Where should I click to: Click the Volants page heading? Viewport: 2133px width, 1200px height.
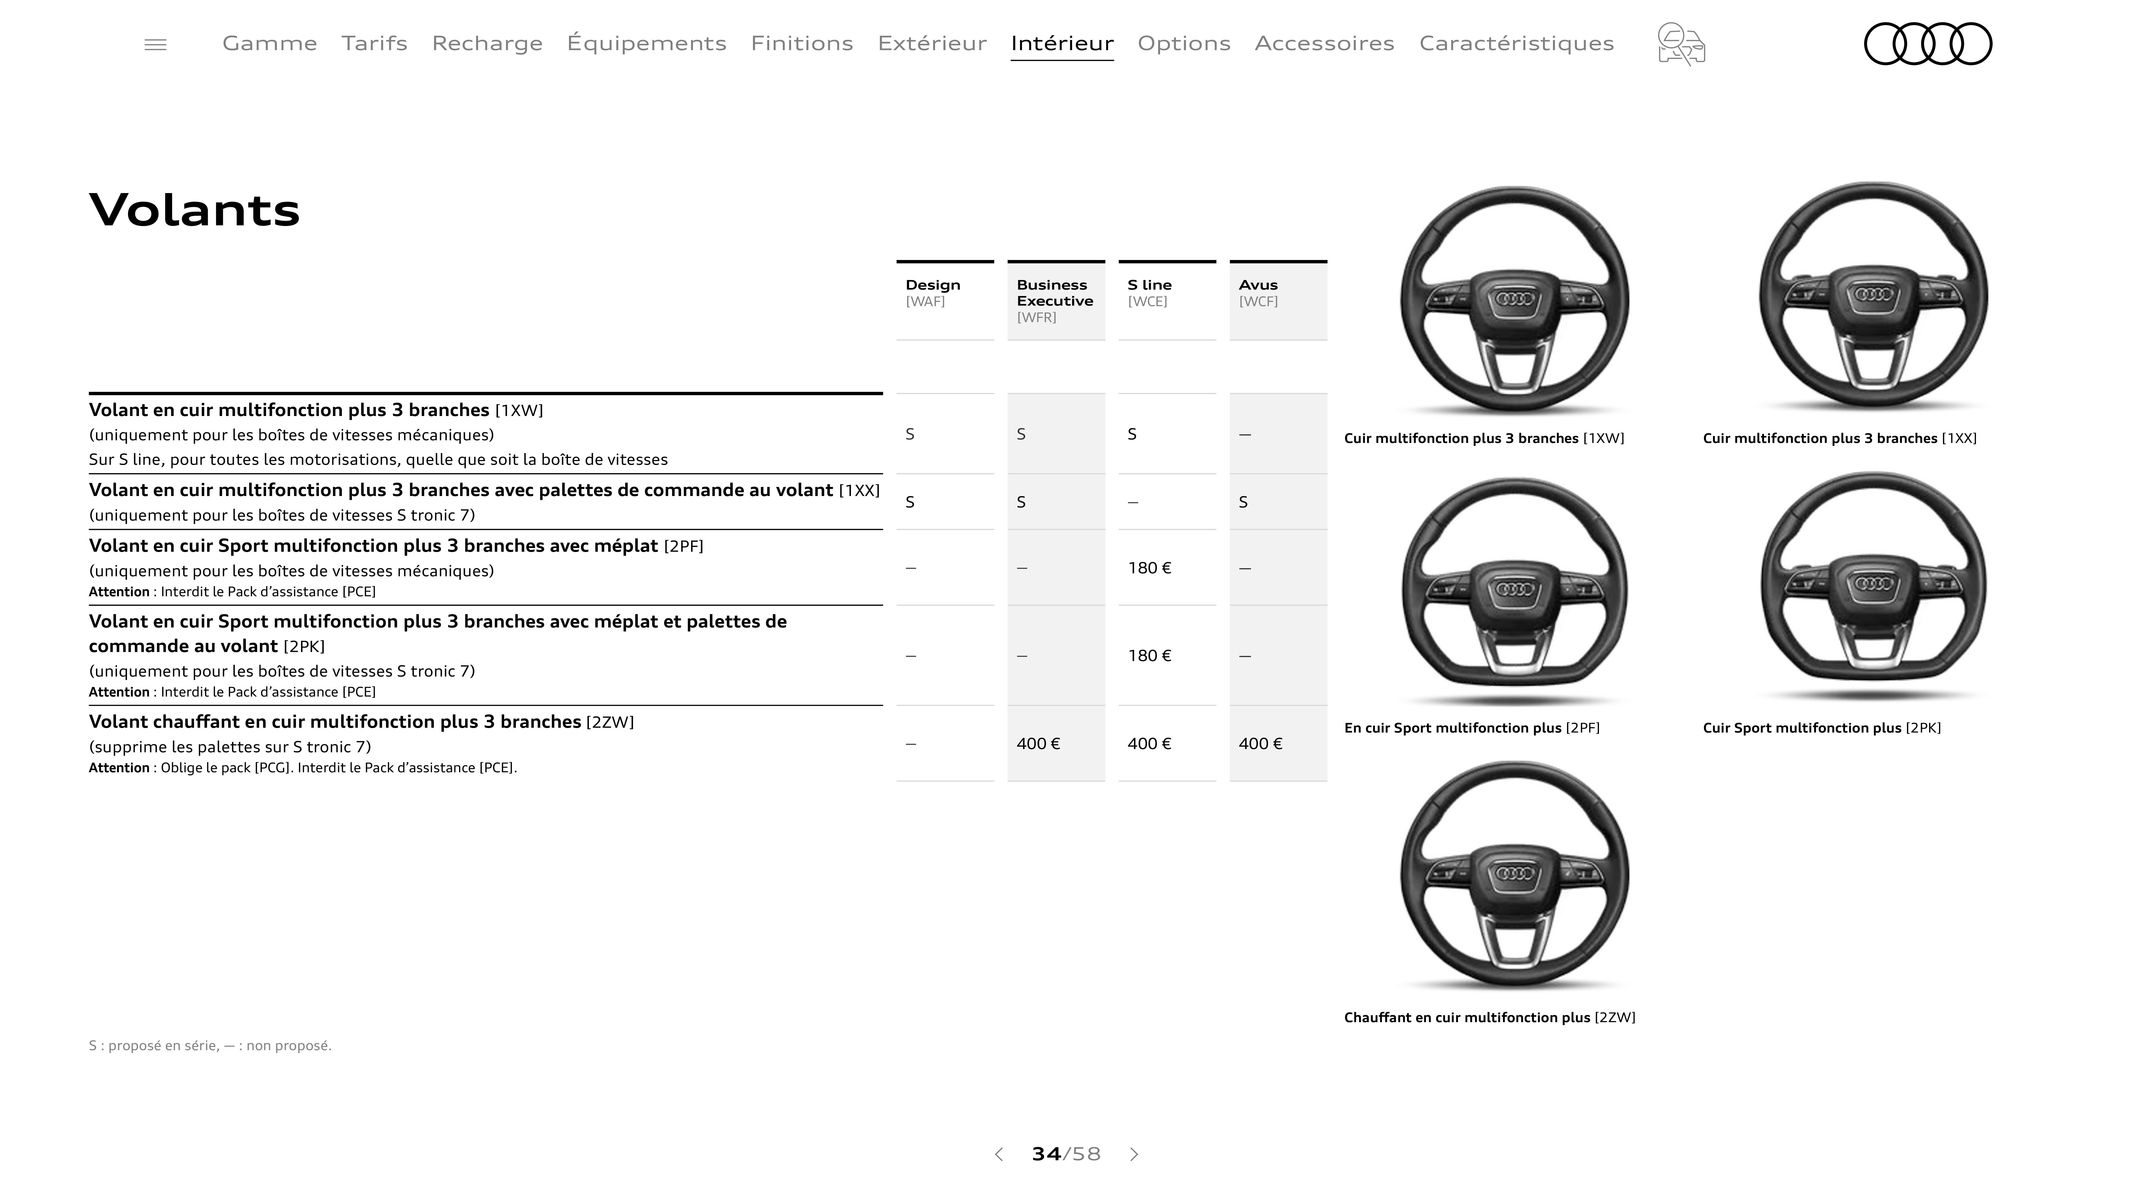click(195, 210)
